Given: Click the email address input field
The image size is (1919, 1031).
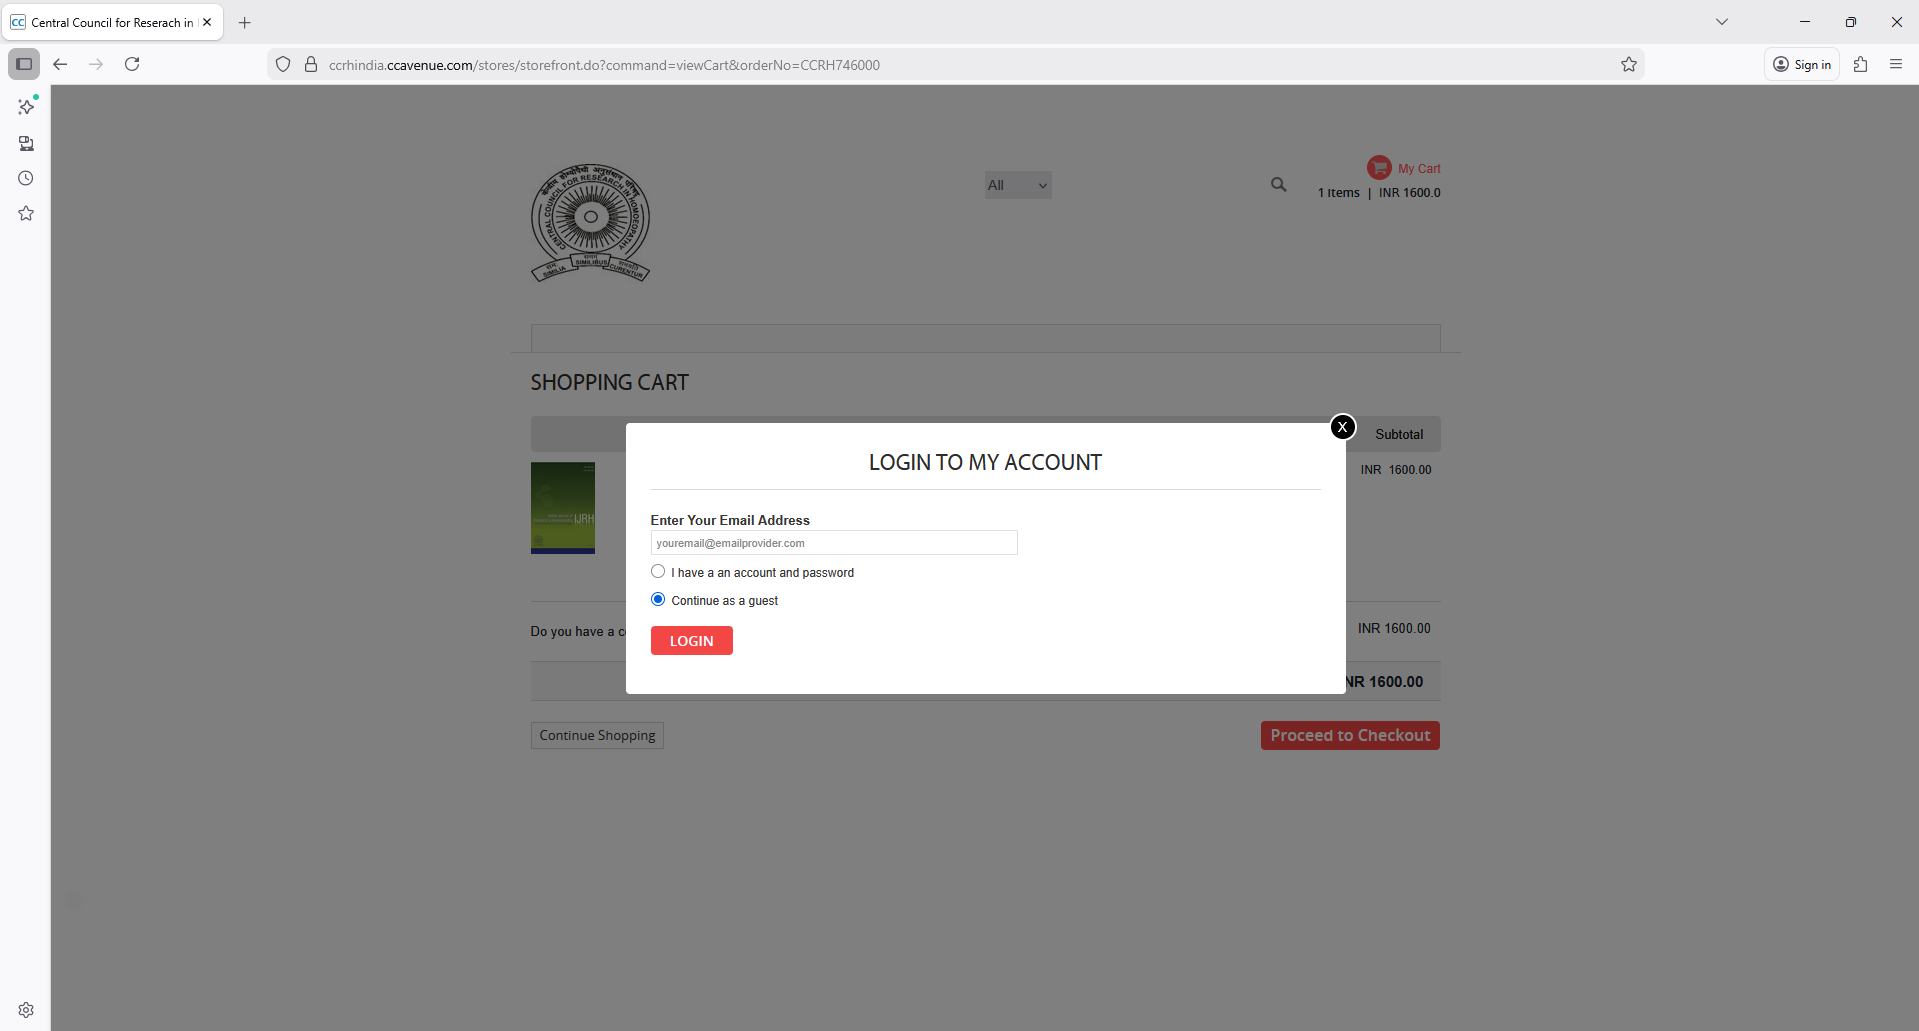Looking at the screenshot, I should pos(833,543).
